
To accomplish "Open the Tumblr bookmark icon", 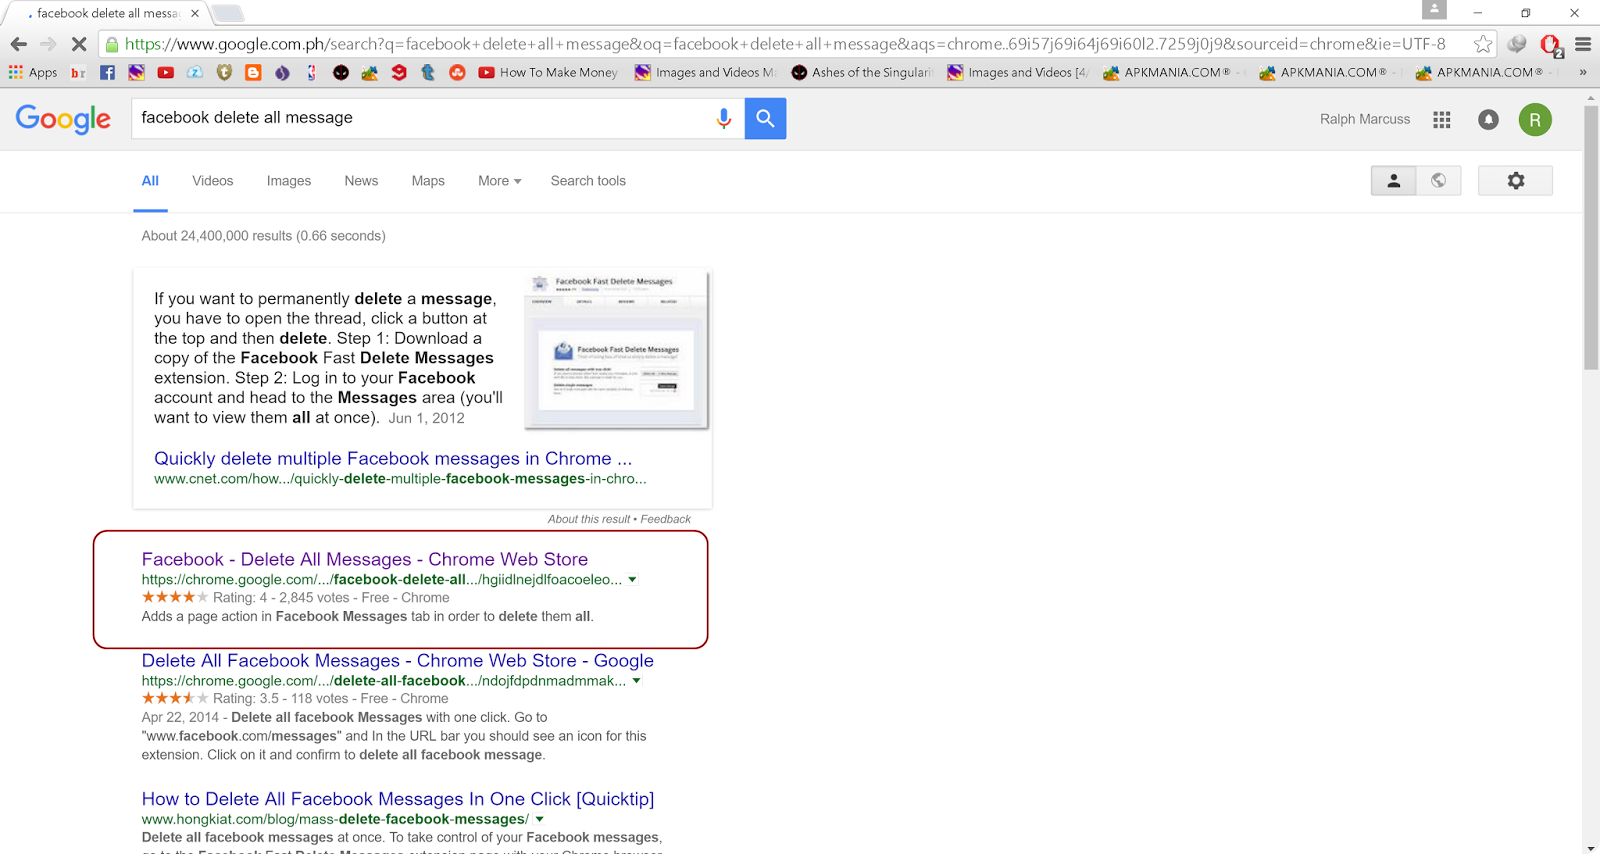I will (428, 72).
